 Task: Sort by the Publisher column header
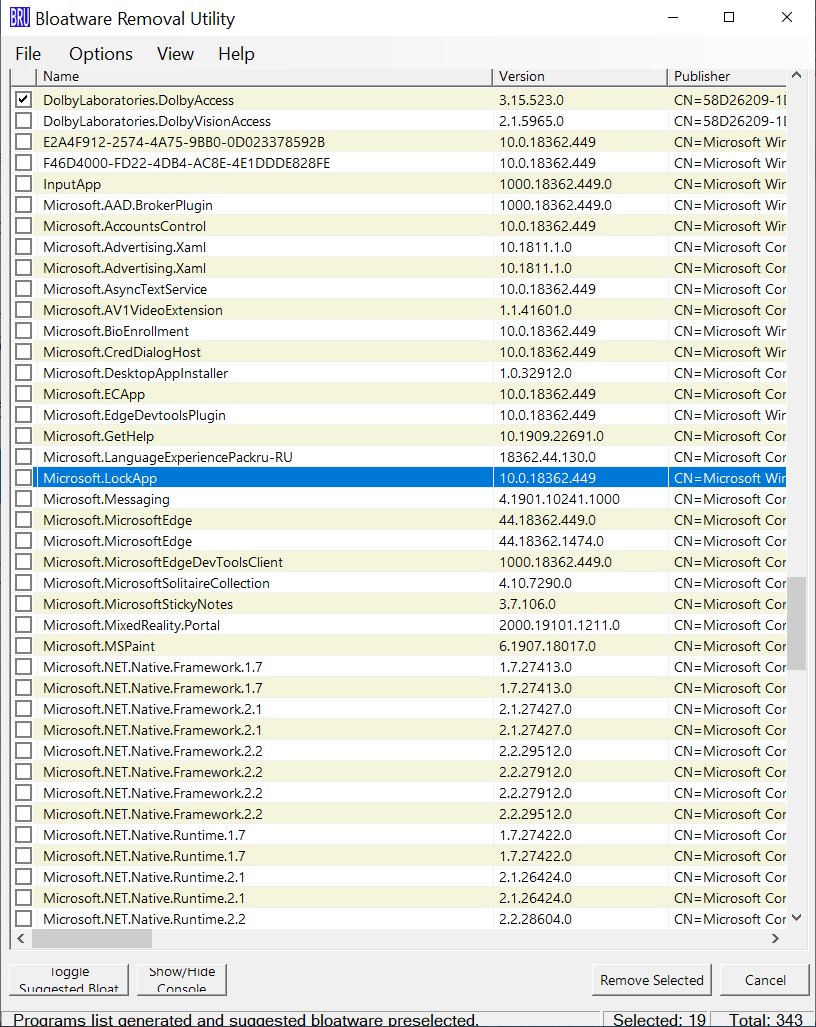point(727,77)
